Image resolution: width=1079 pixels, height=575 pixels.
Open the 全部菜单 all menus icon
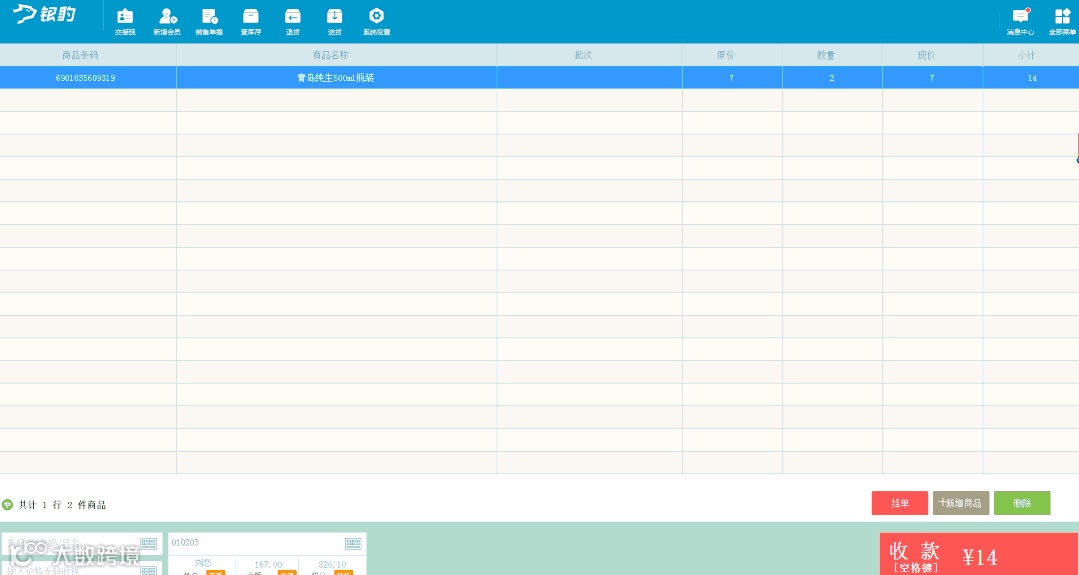tap(1062, 21)
